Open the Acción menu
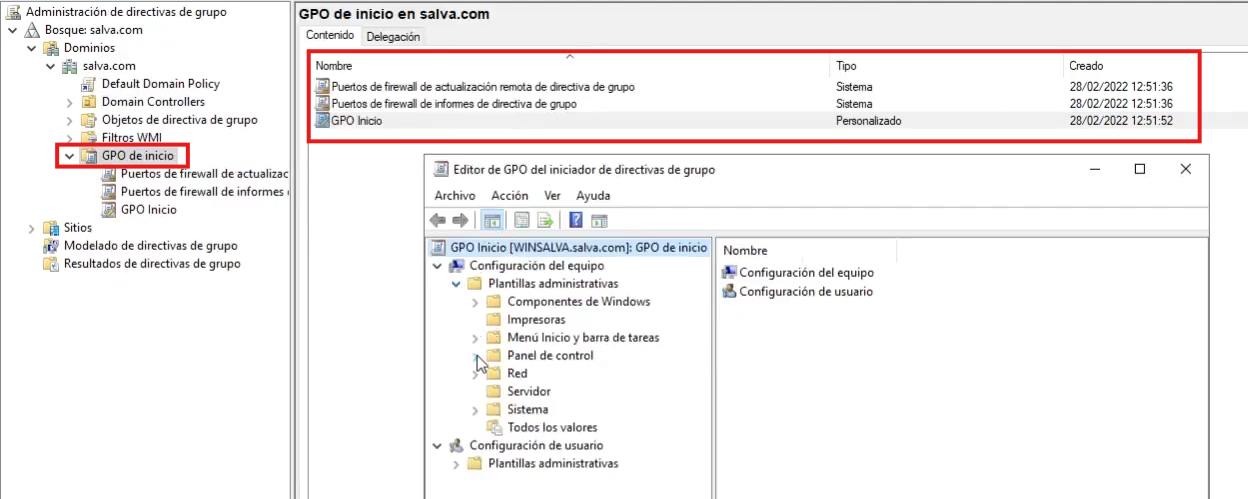 click(509, 196)
